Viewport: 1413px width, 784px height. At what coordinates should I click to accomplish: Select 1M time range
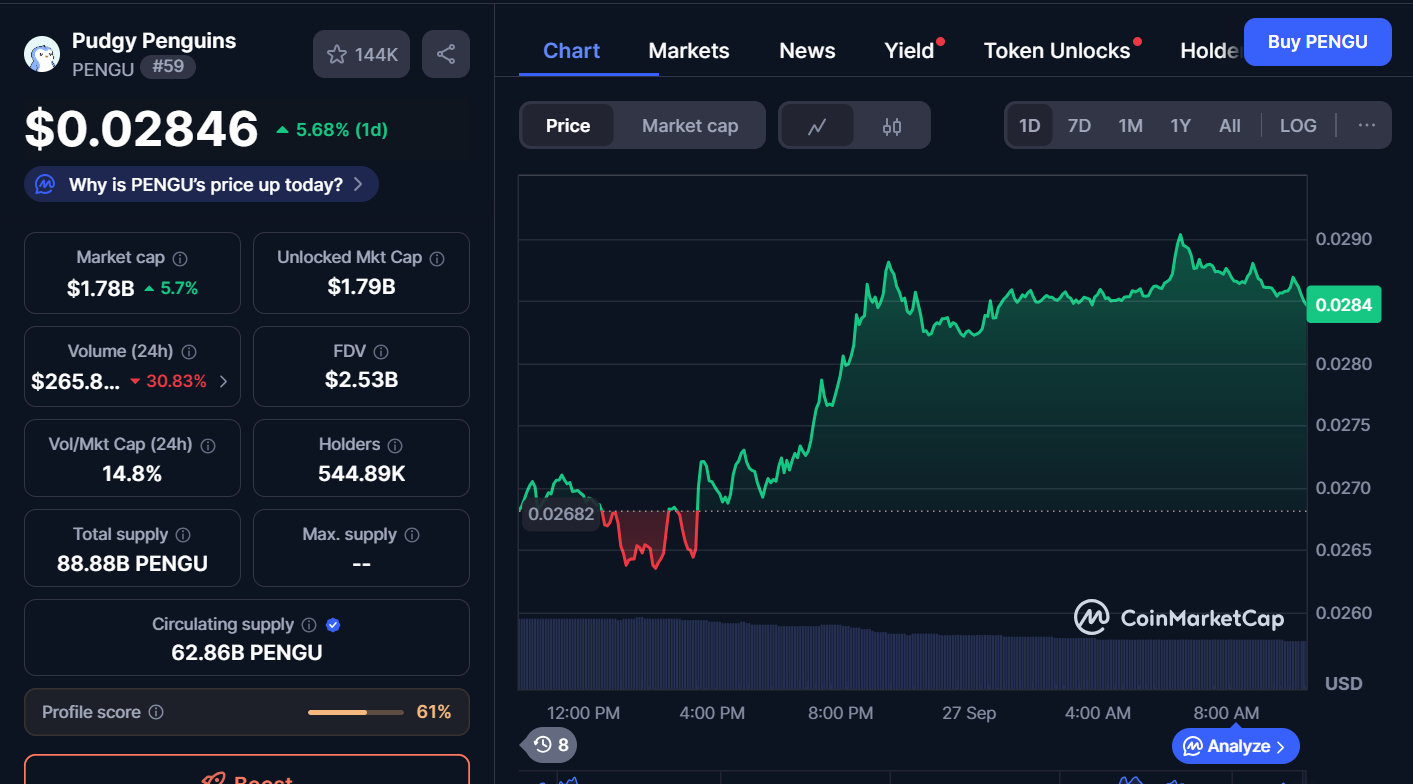tap(1131, 126)
